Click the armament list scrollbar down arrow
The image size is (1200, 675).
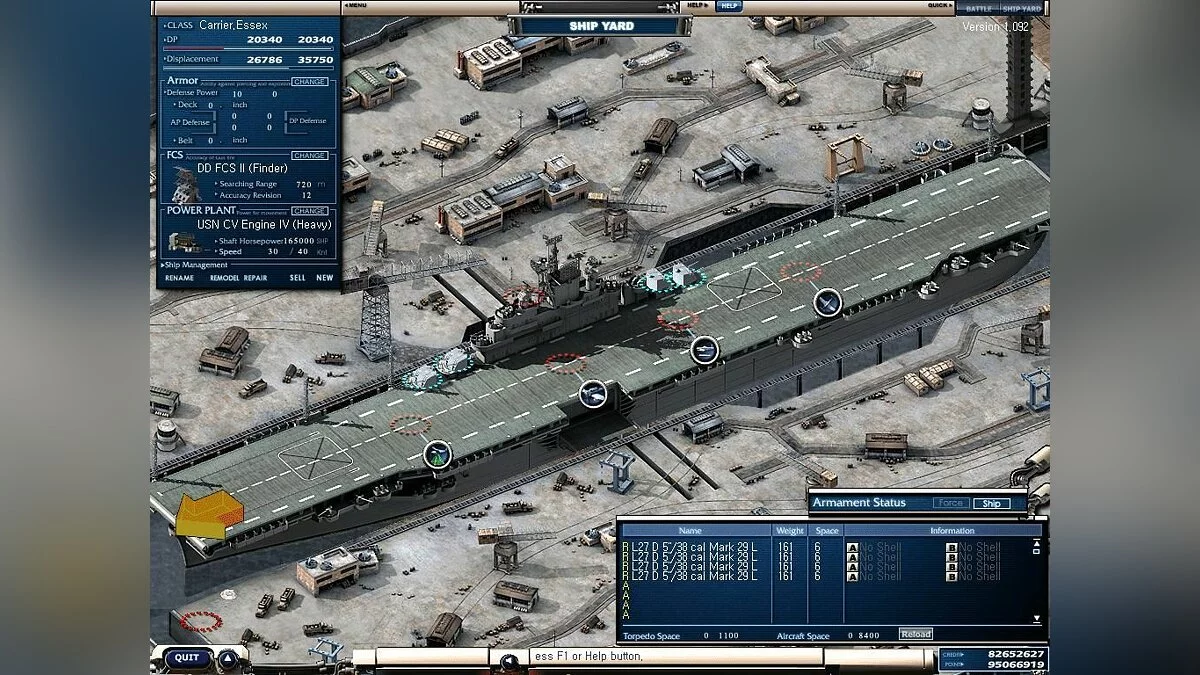pos(1037,619)
